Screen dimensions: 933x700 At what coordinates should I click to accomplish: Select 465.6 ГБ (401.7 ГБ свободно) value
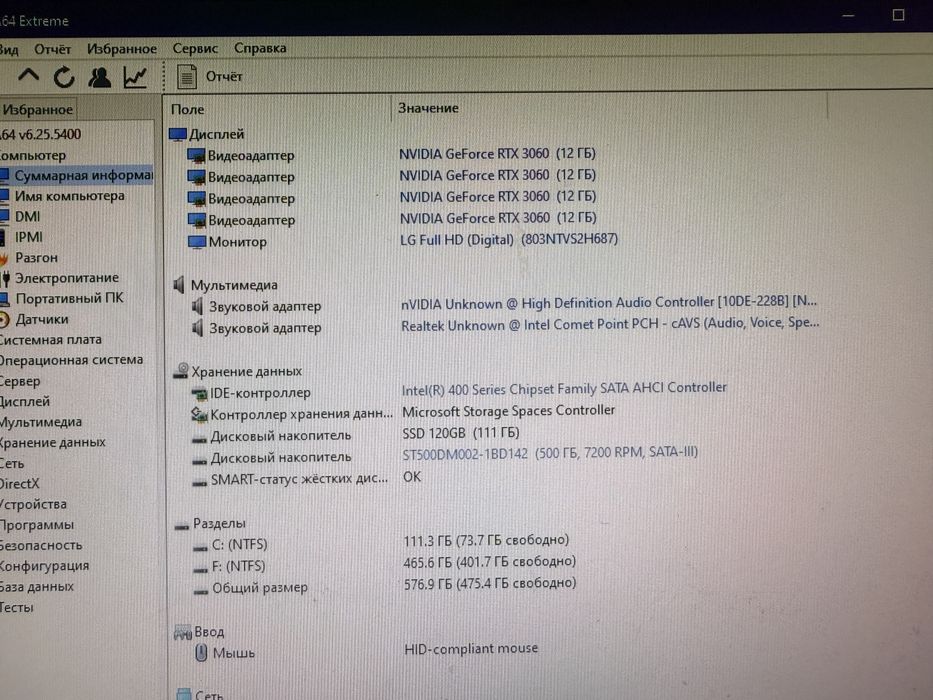click(490, 562)
